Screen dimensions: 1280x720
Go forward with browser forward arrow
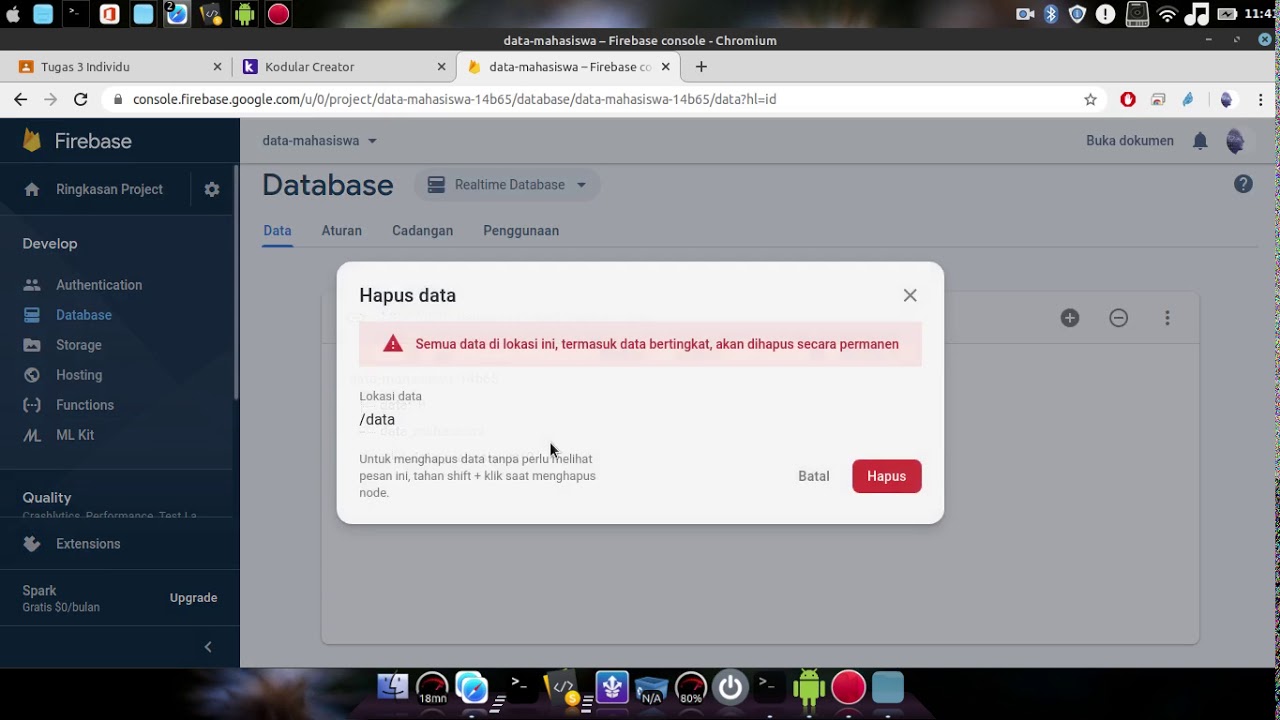(51, 99)
